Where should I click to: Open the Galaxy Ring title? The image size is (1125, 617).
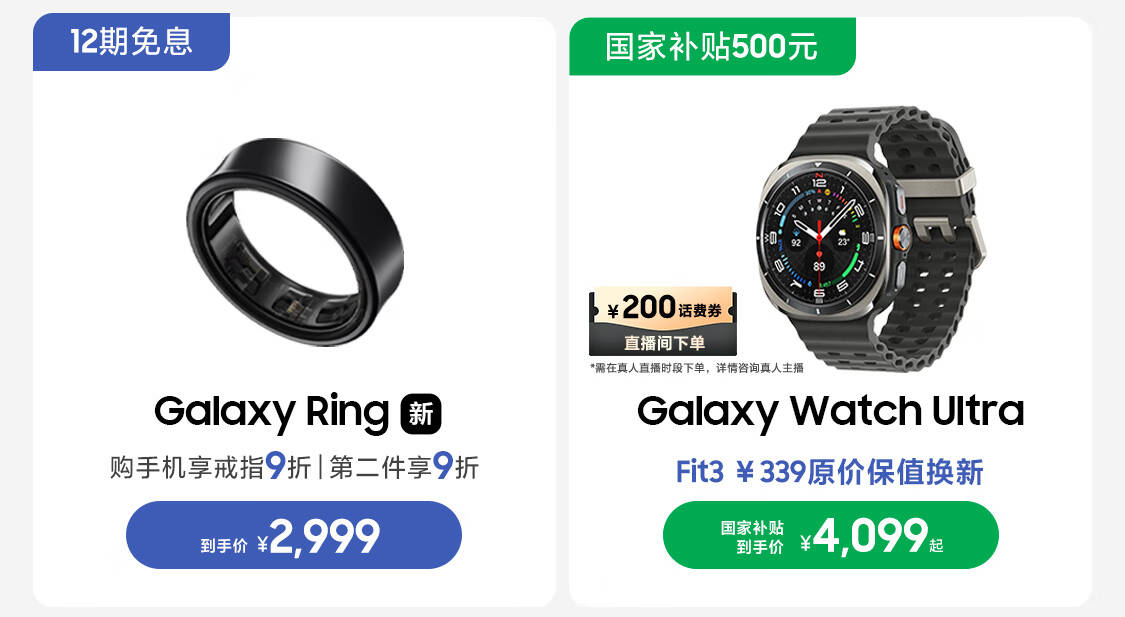271,413
